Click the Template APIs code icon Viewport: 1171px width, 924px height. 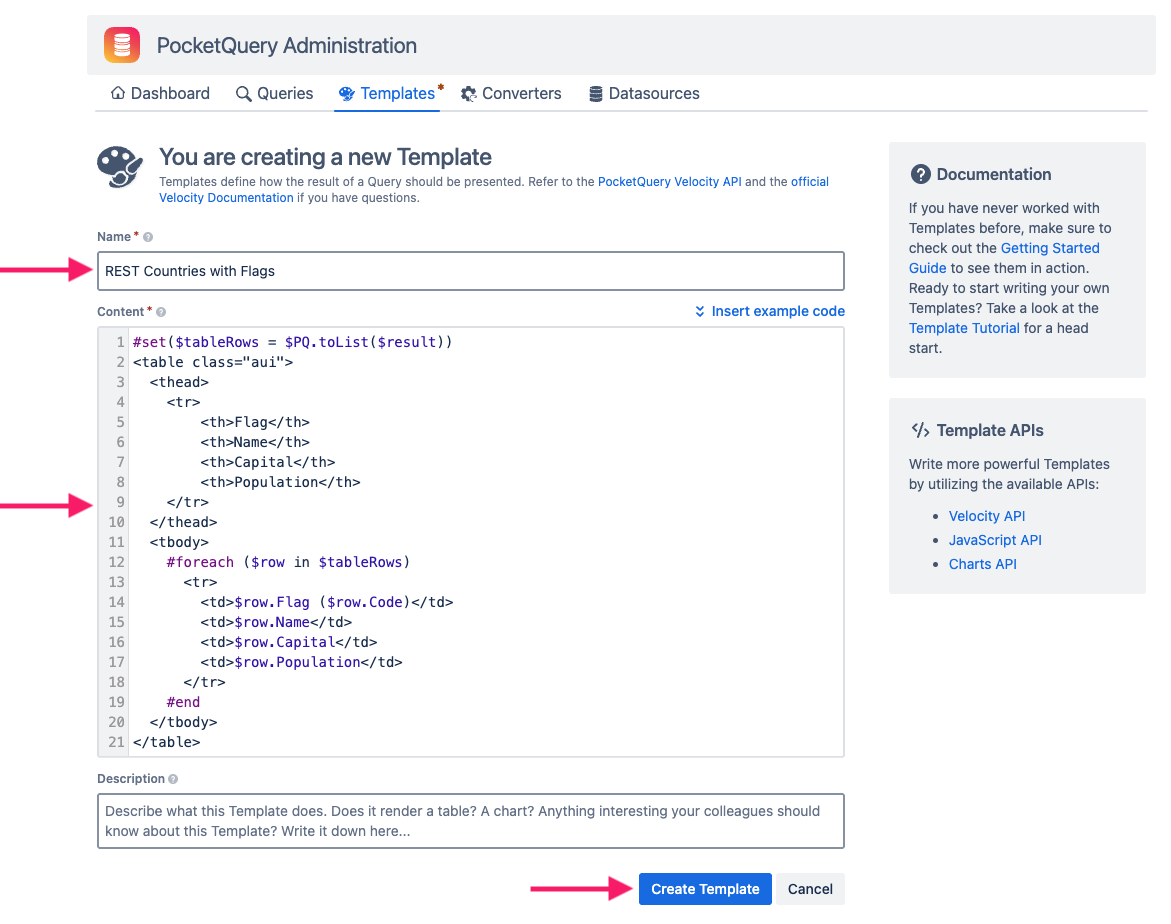click(x=920, y=430)
